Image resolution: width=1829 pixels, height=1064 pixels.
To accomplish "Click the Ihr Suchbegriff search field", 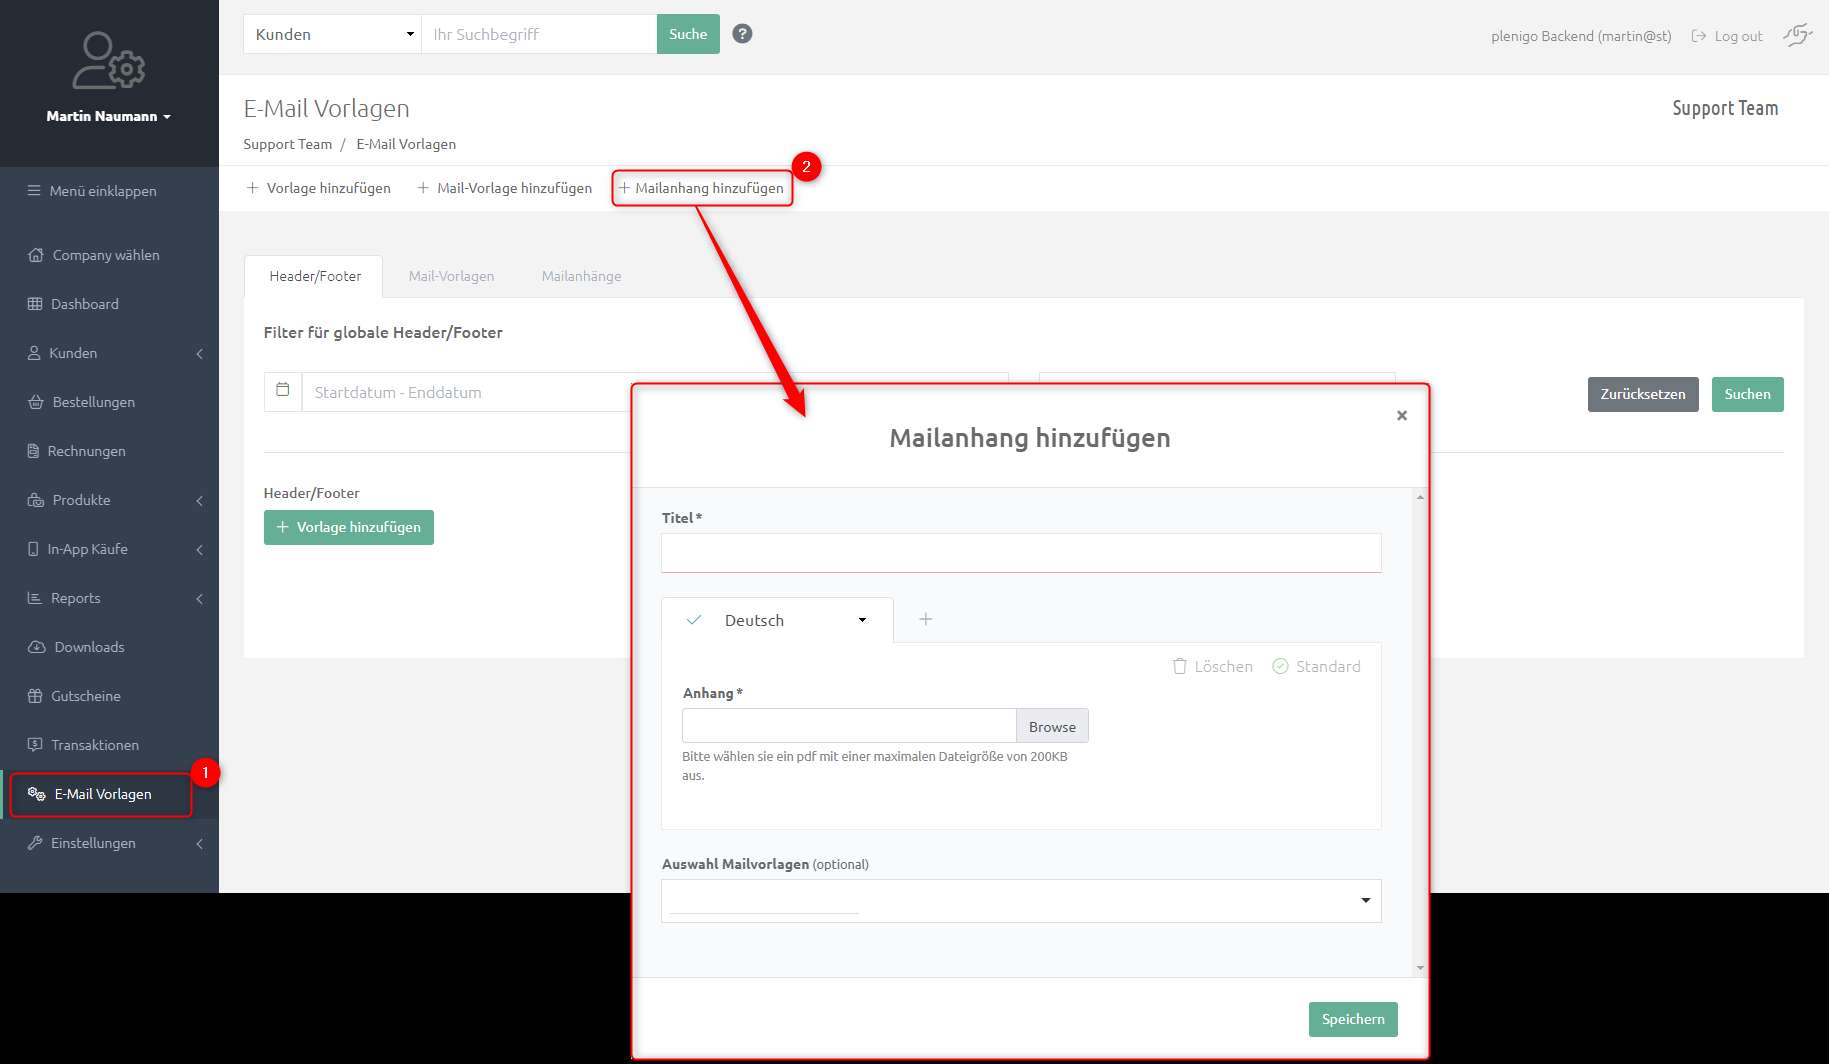I will tap(539, 34).
